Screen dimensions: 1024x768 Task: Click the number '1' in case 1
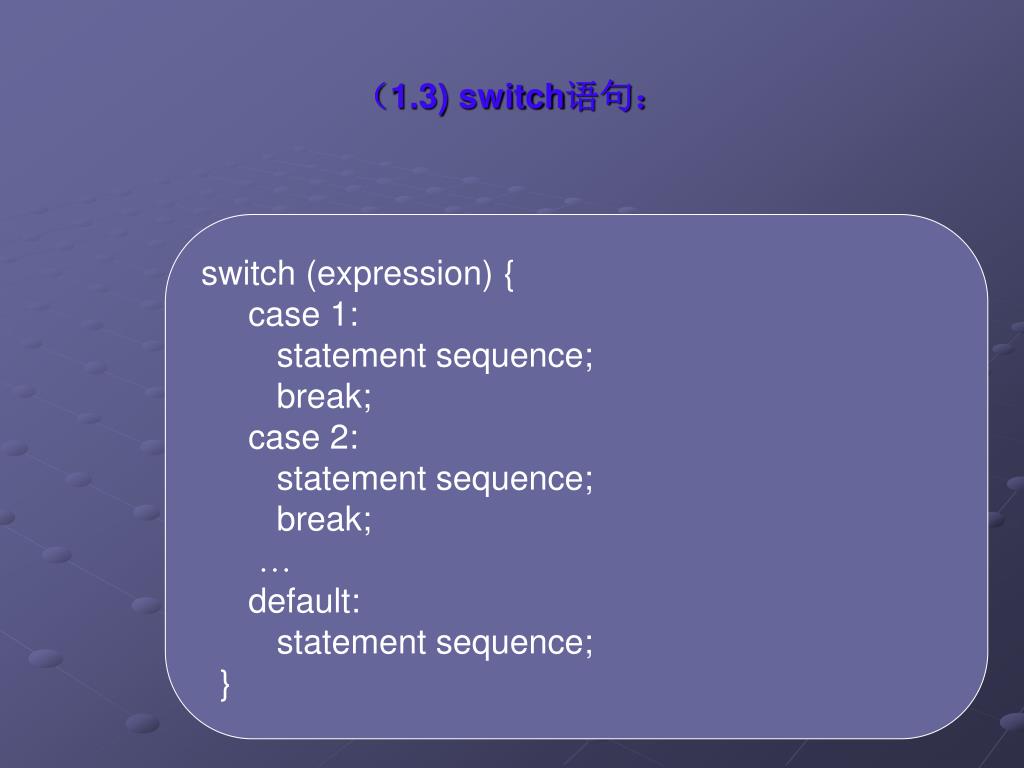tap(338, 315)
